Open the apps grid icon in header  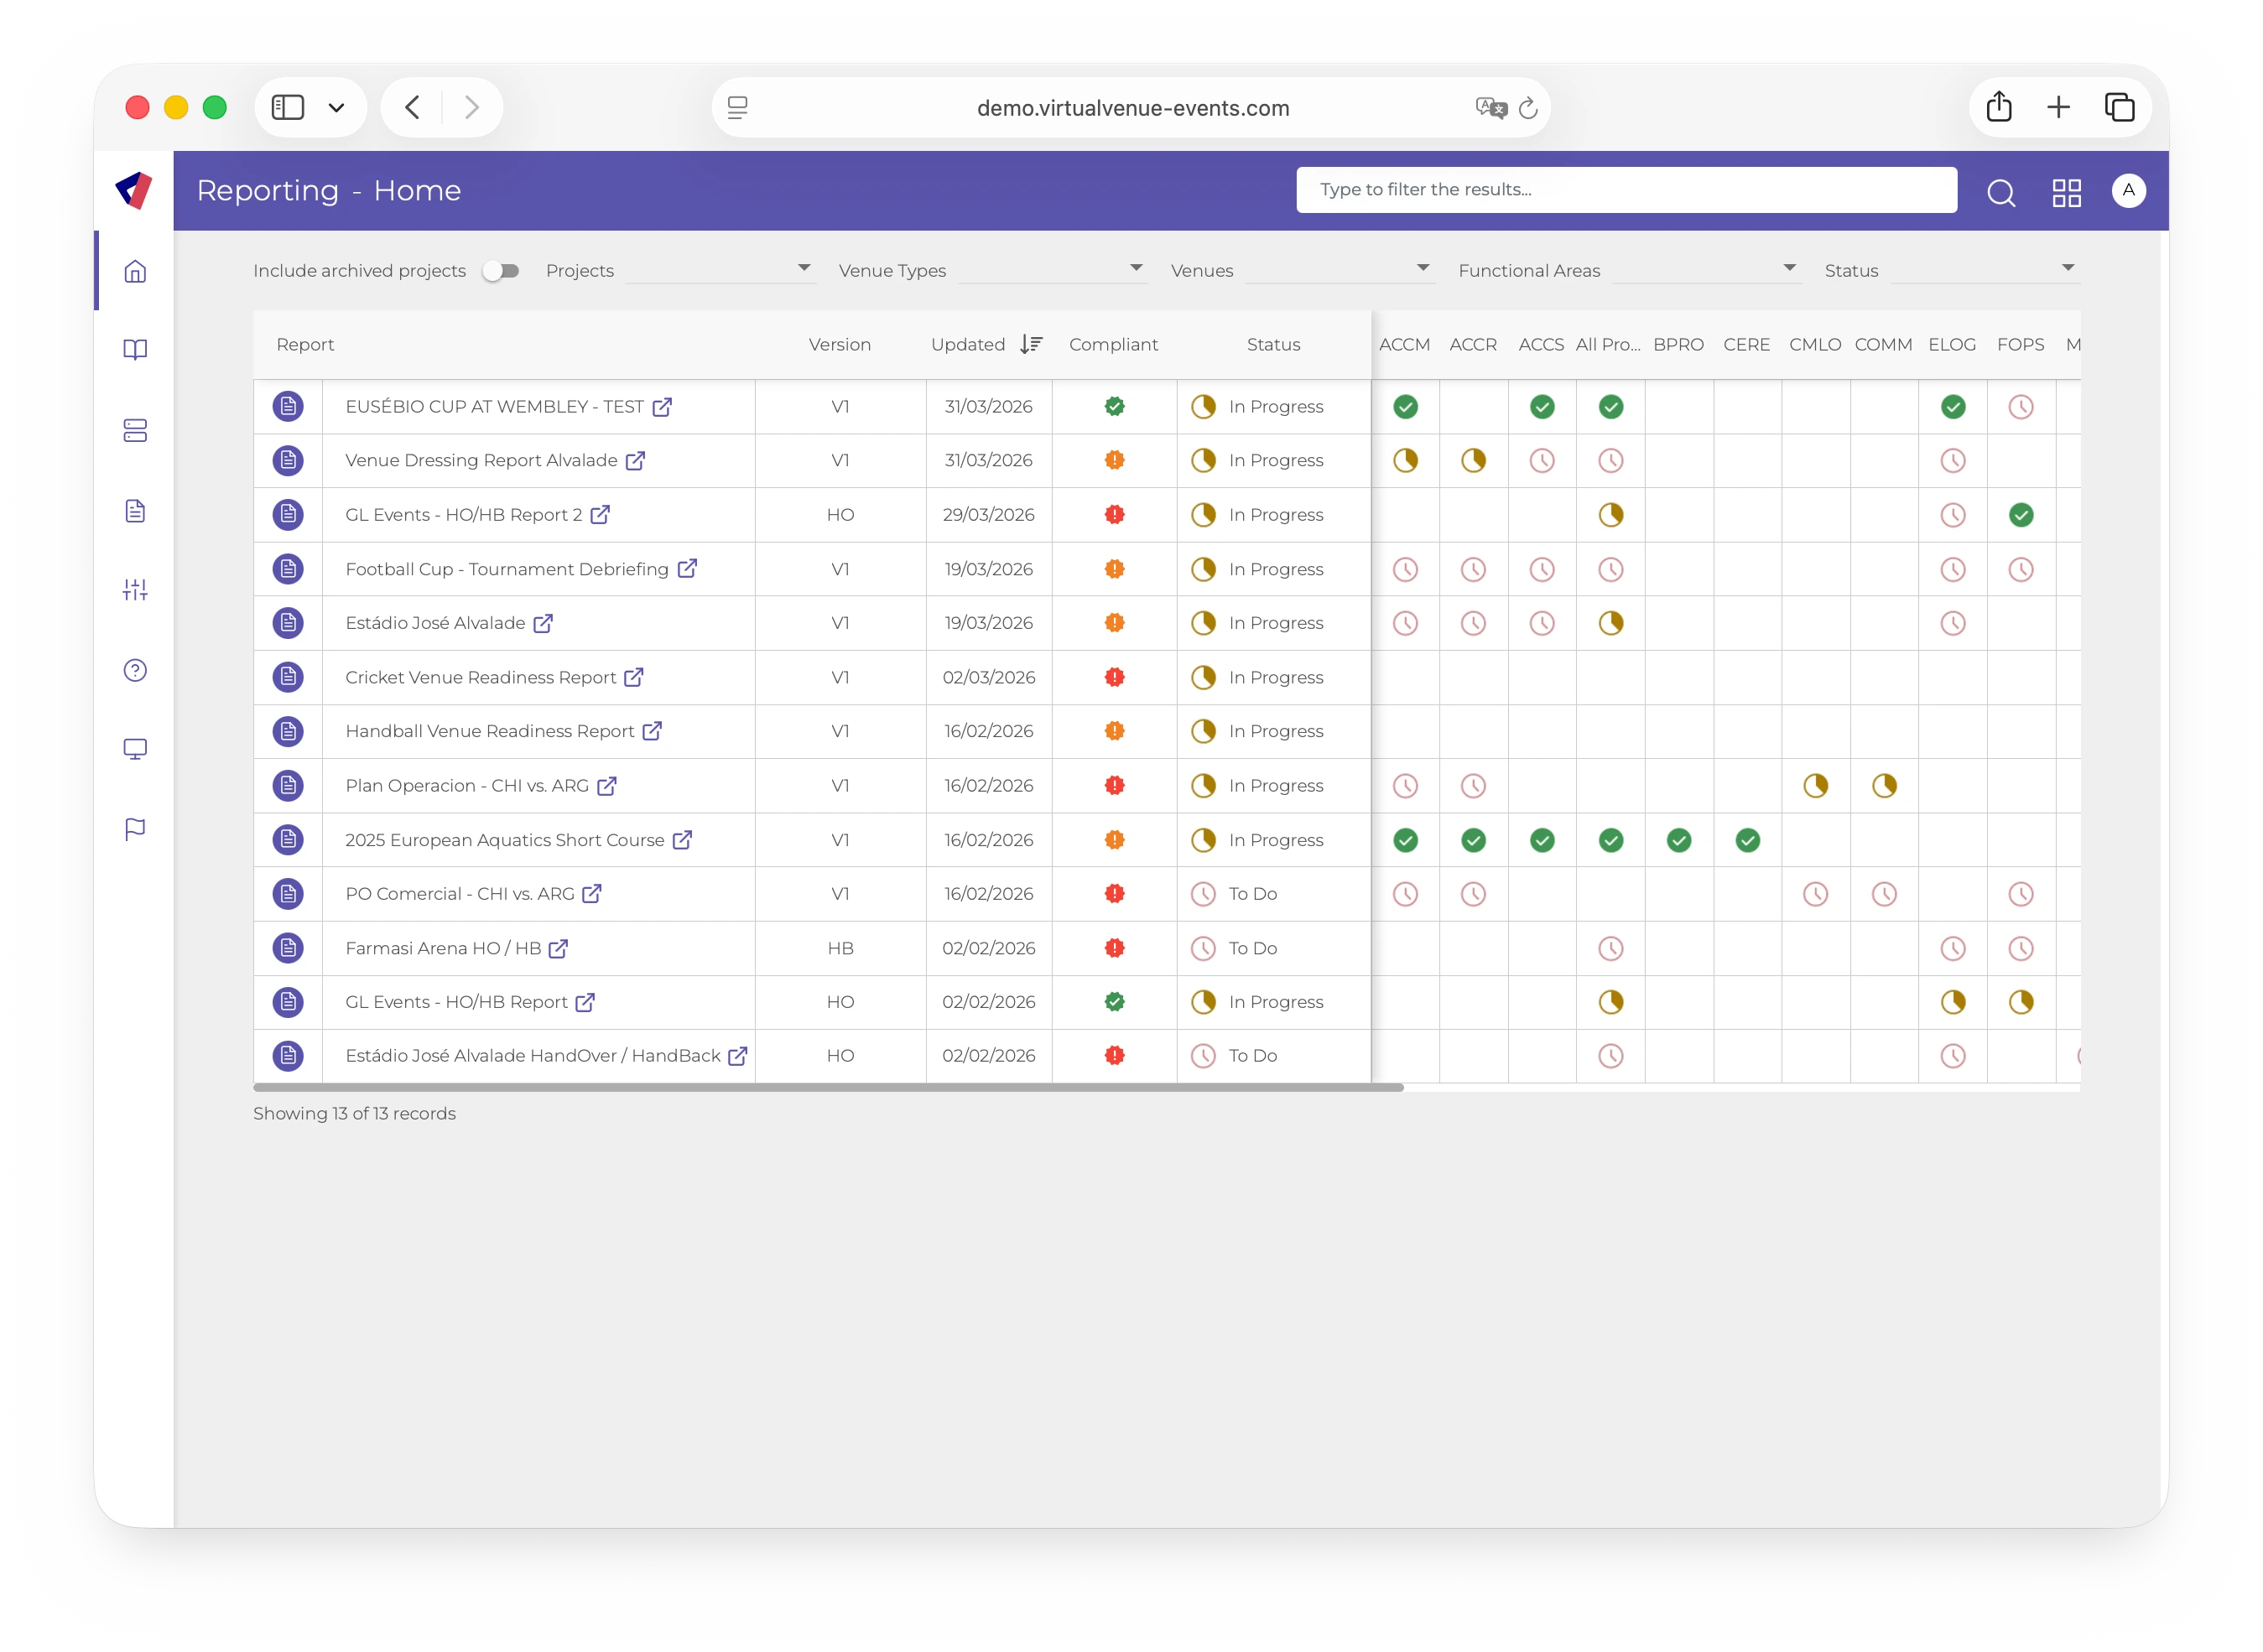2066,192
